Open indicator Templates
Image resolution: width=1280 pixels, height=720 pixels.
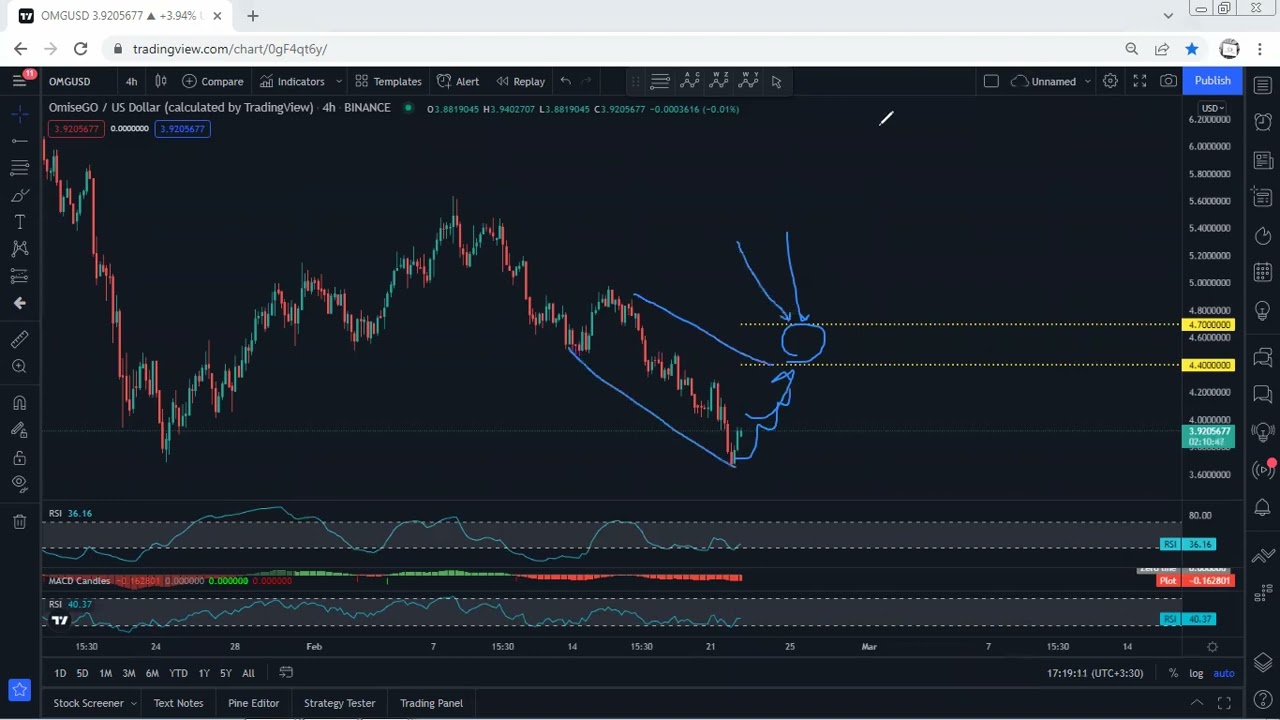point(388,81)
